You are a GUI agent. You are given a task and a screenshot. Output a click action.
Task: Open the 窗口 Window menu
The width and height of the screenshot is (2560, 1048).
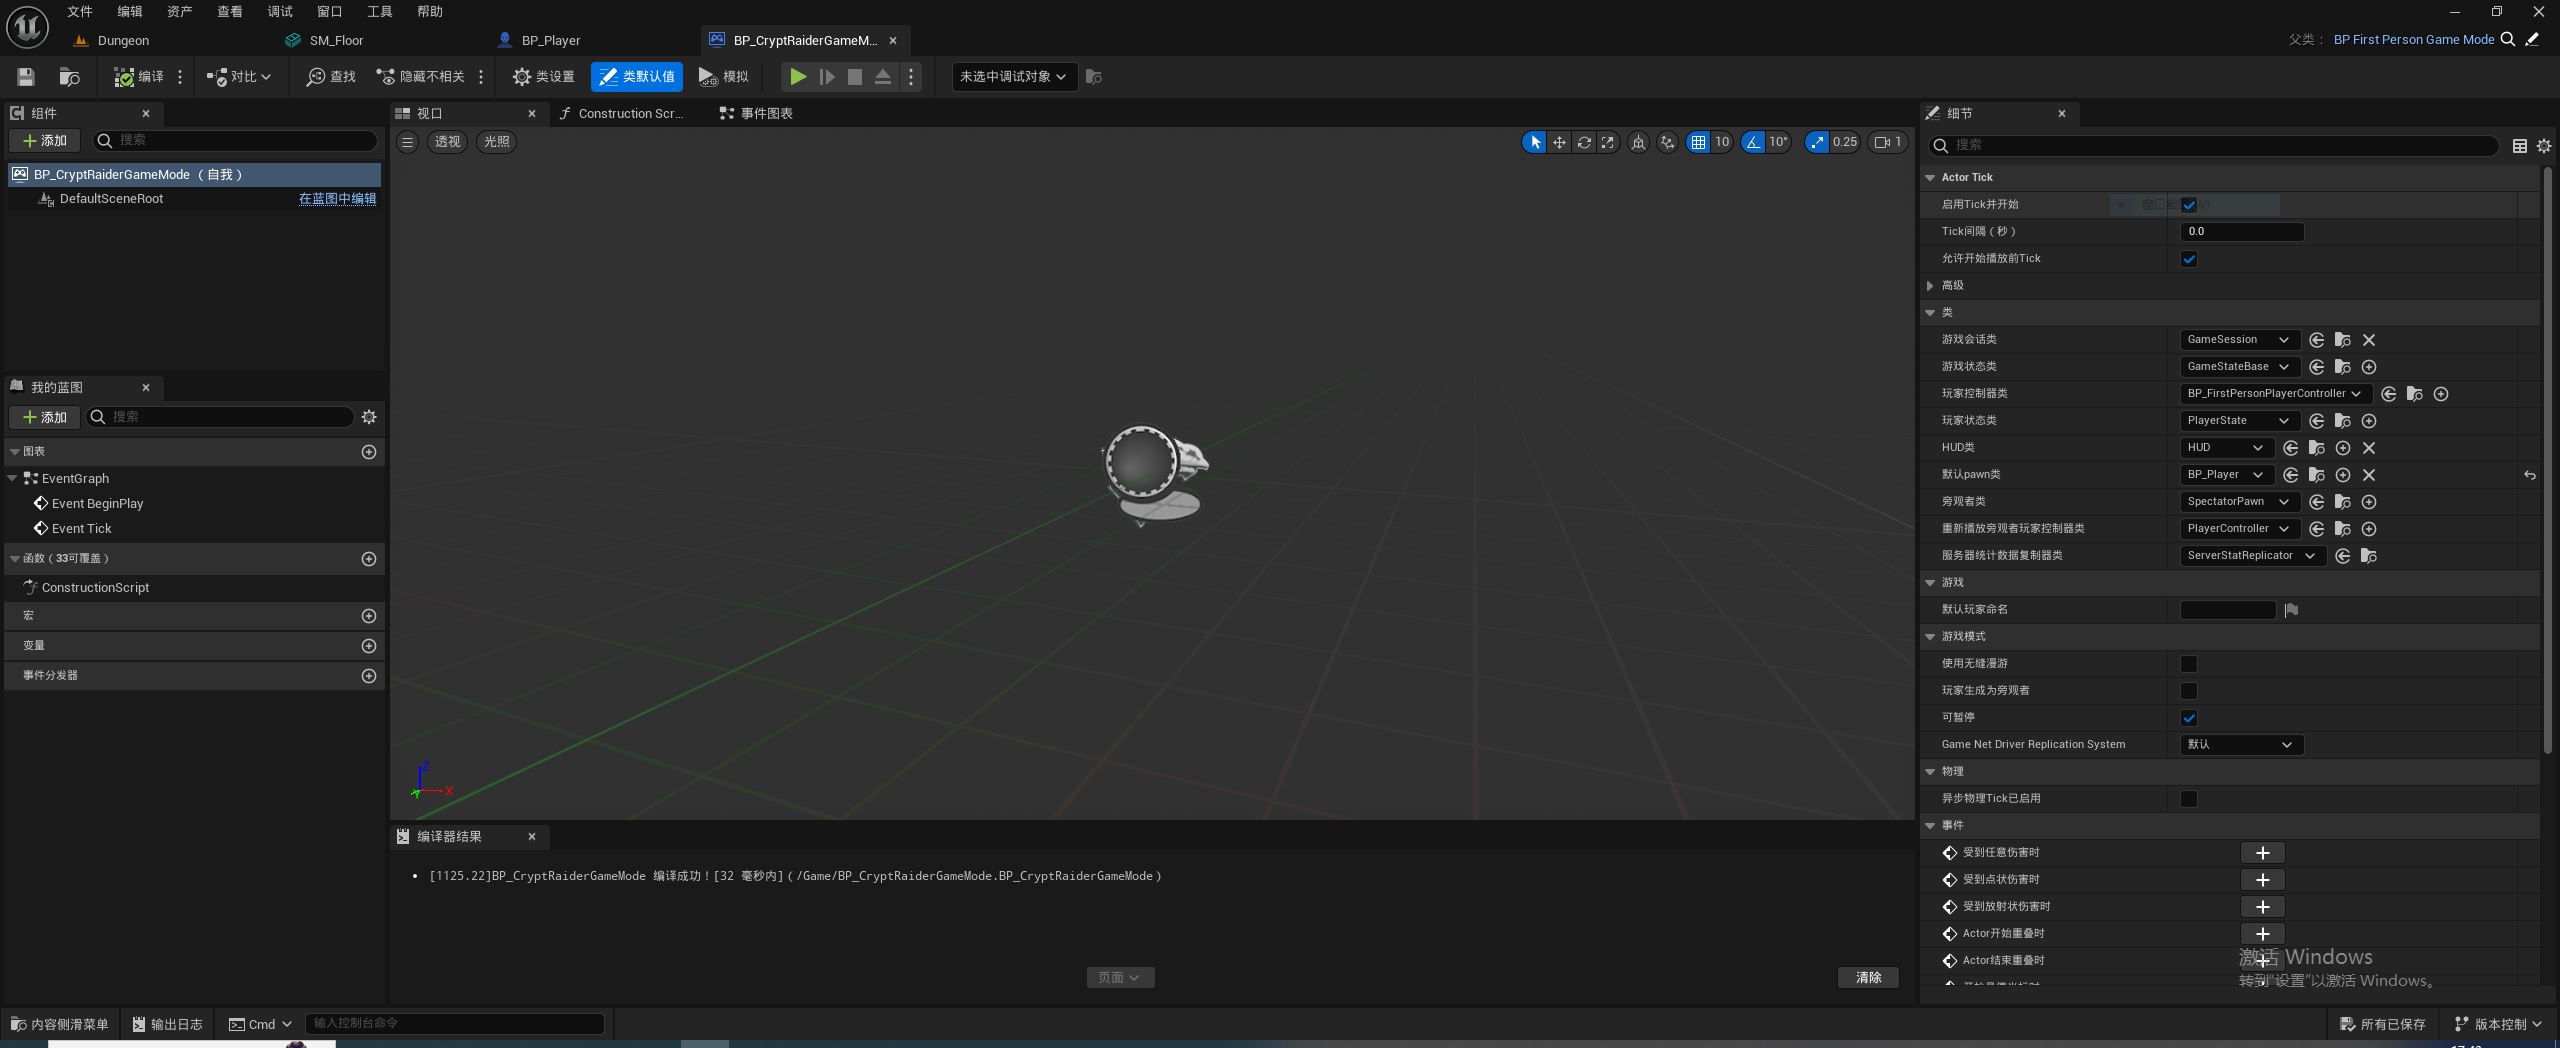330,12
